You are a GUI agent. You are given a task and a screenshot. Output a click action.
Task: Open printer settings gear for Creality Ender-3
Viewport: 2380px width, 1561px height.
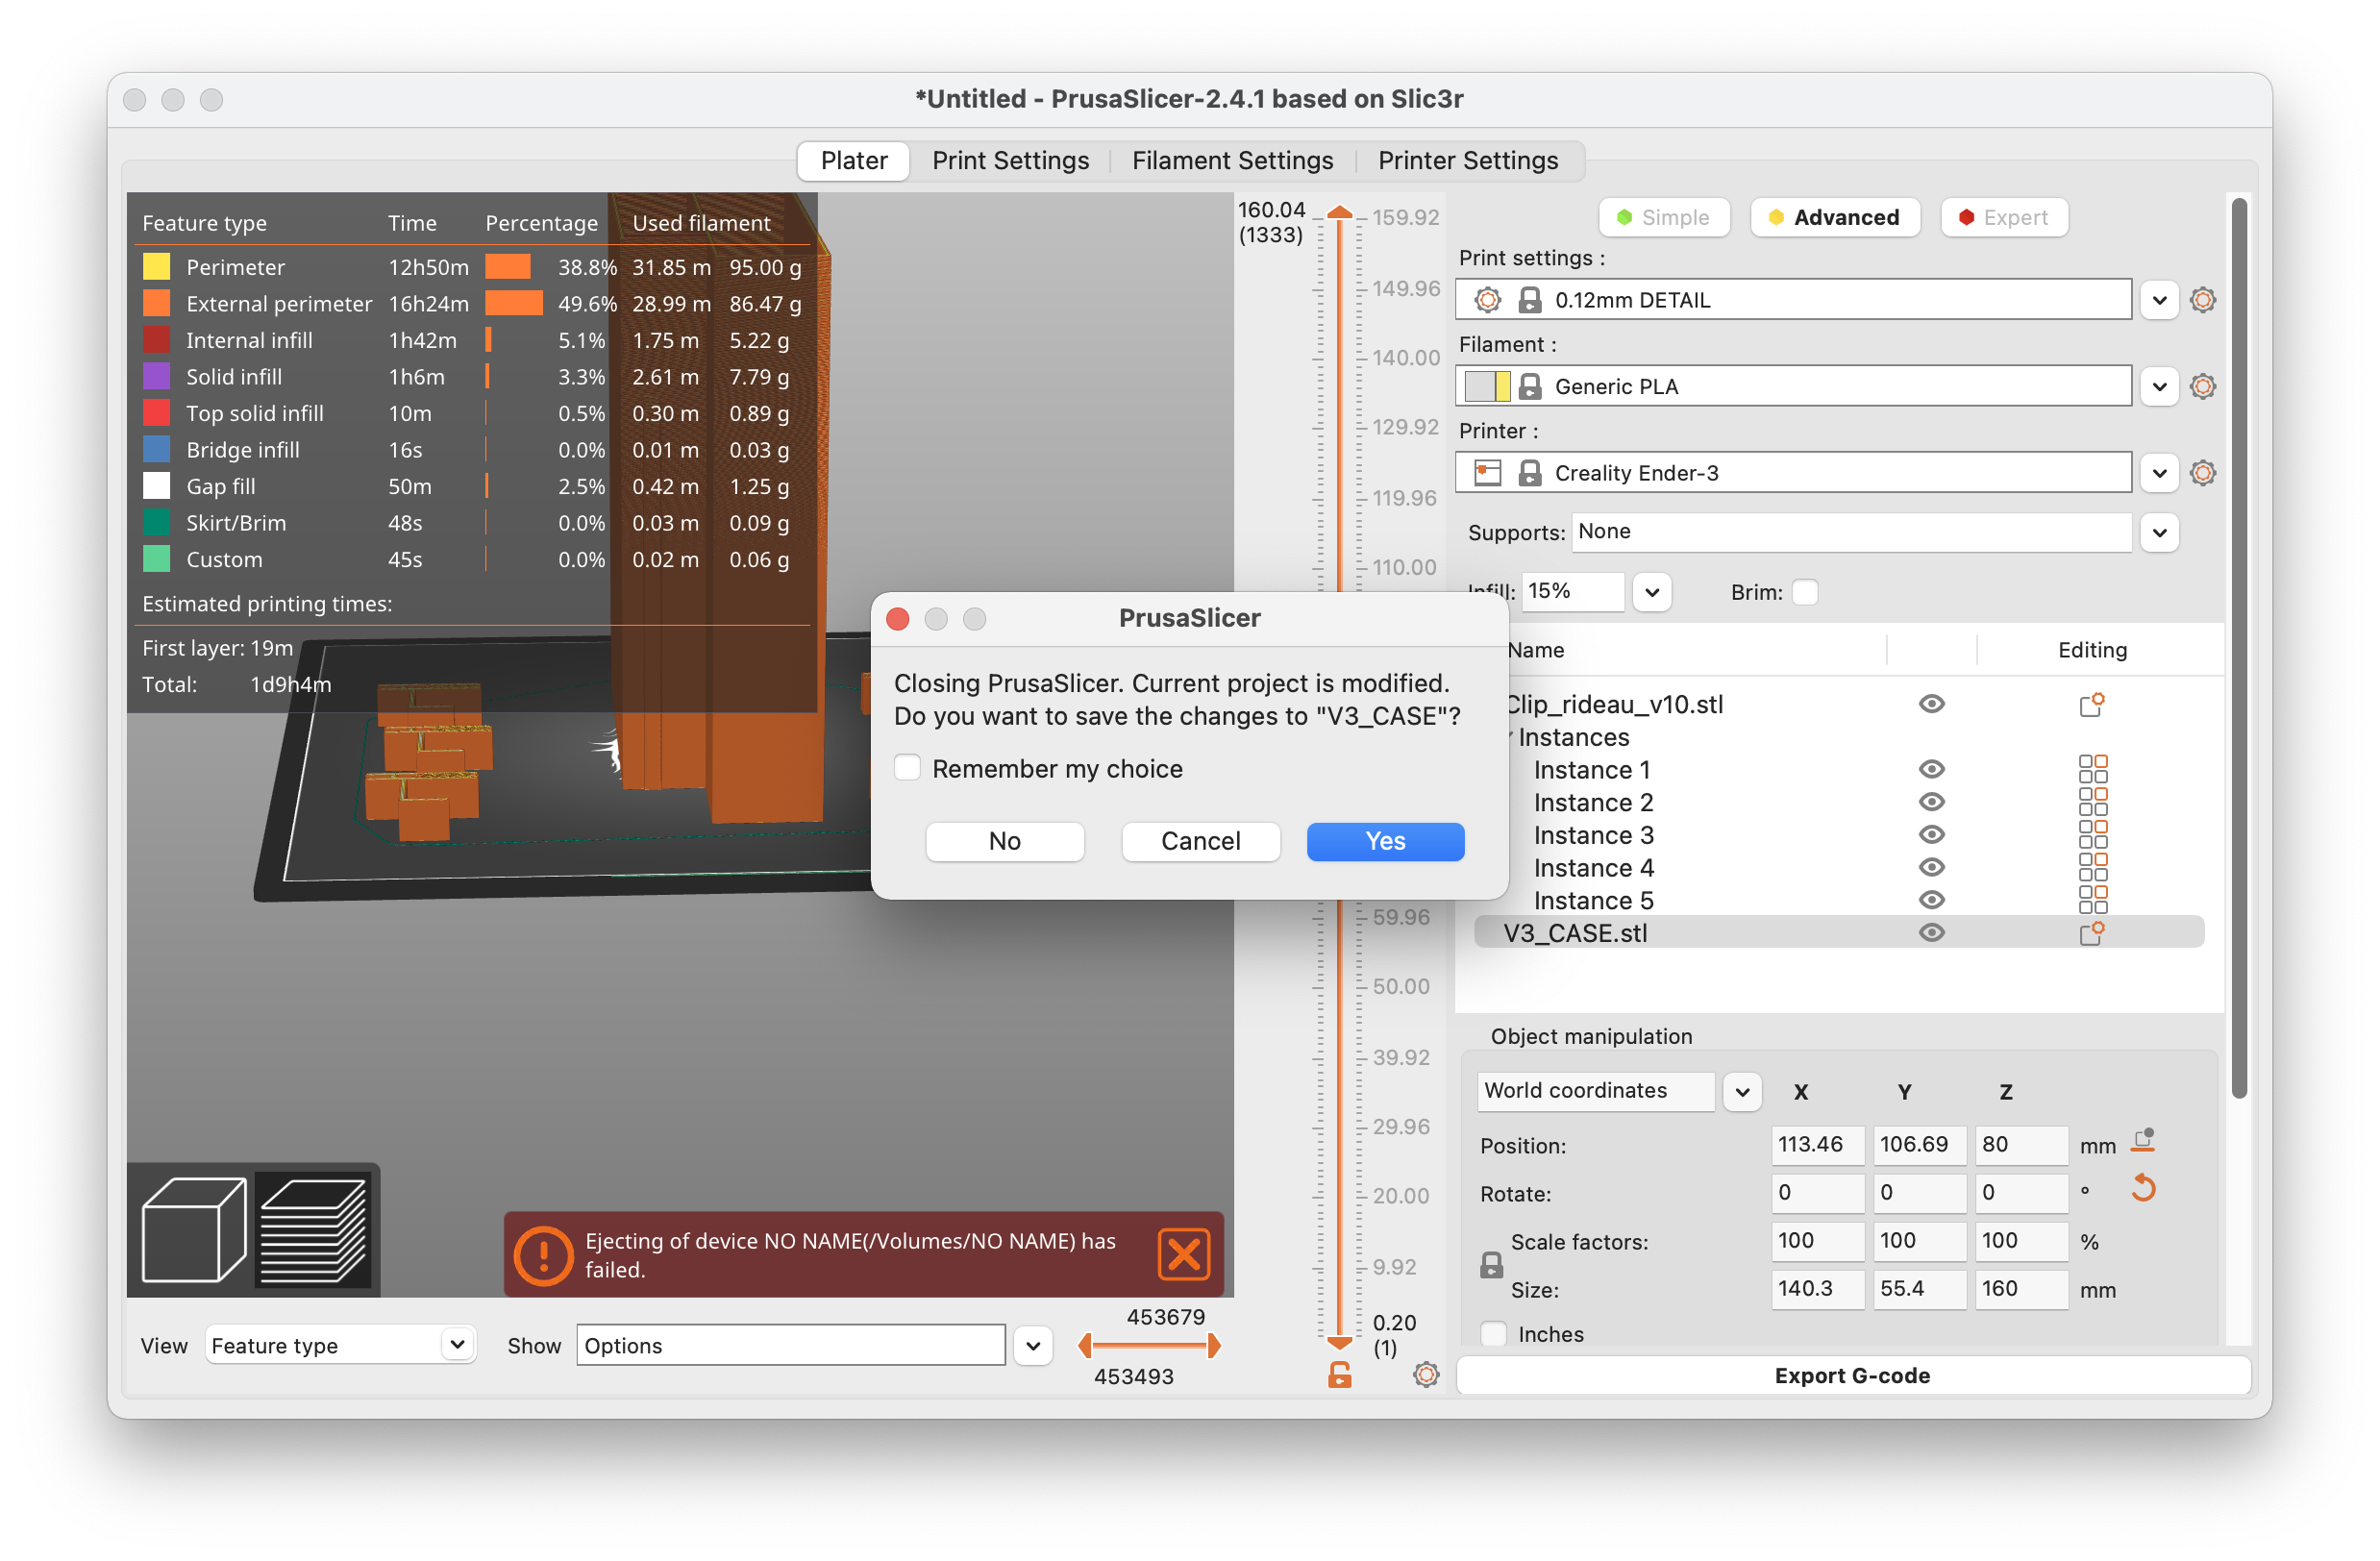point(2204,472)
